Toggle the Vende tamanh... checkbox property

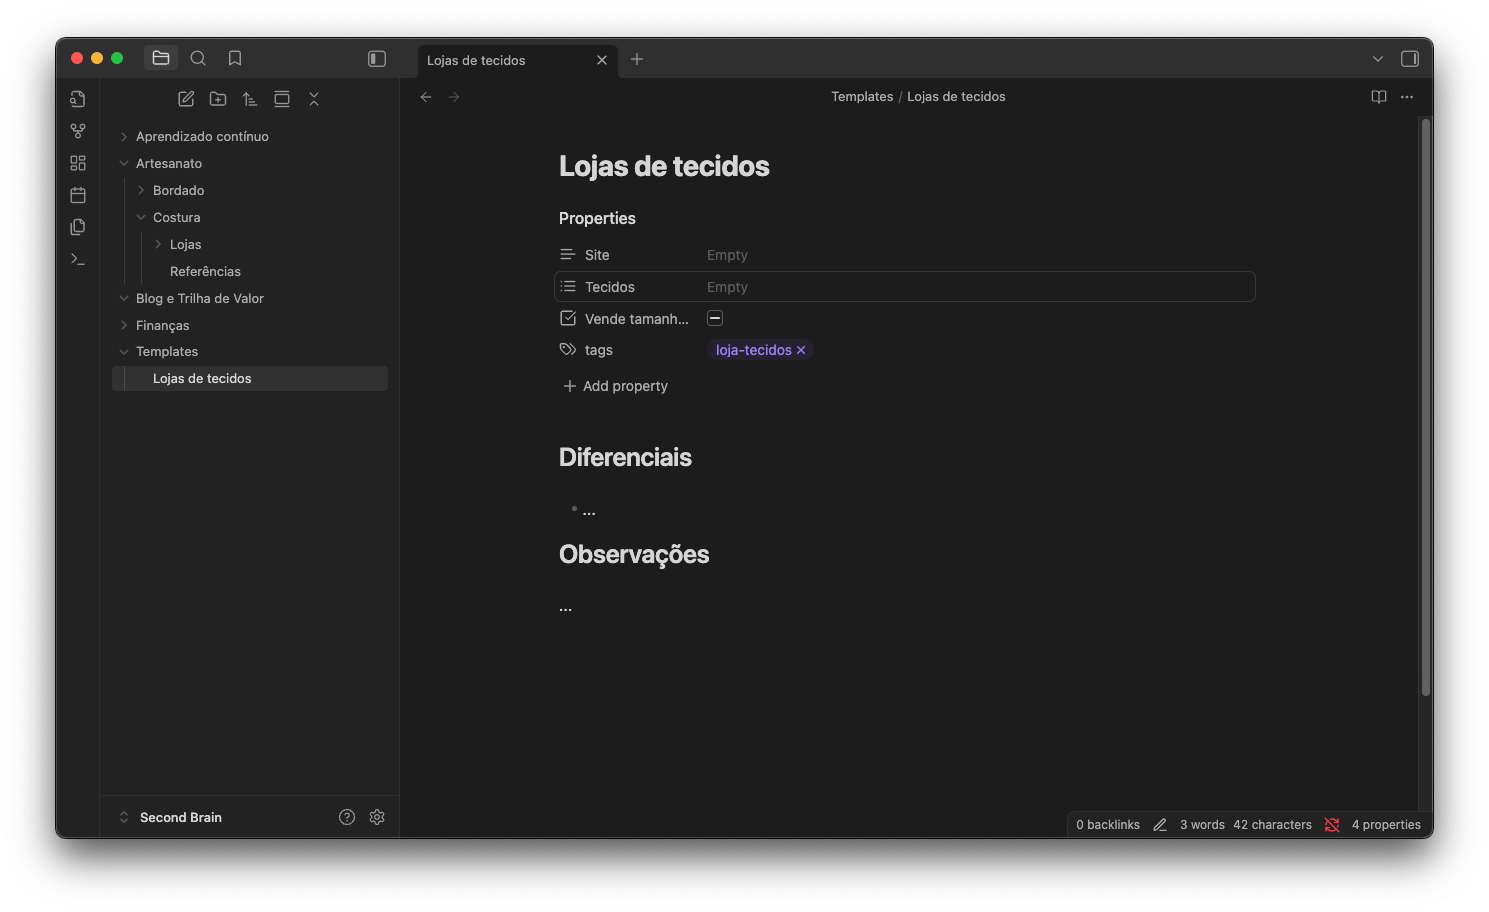714,317
